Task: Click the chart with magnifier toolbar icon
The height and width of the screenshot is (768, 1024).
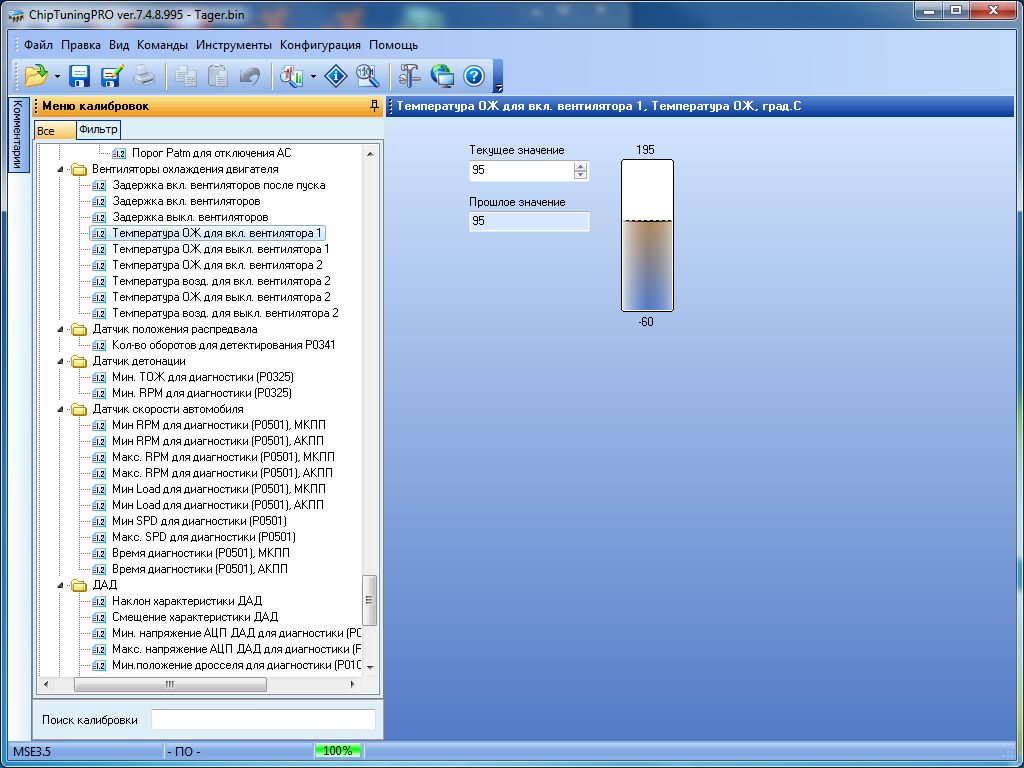Action: click(x=292, y=75)
